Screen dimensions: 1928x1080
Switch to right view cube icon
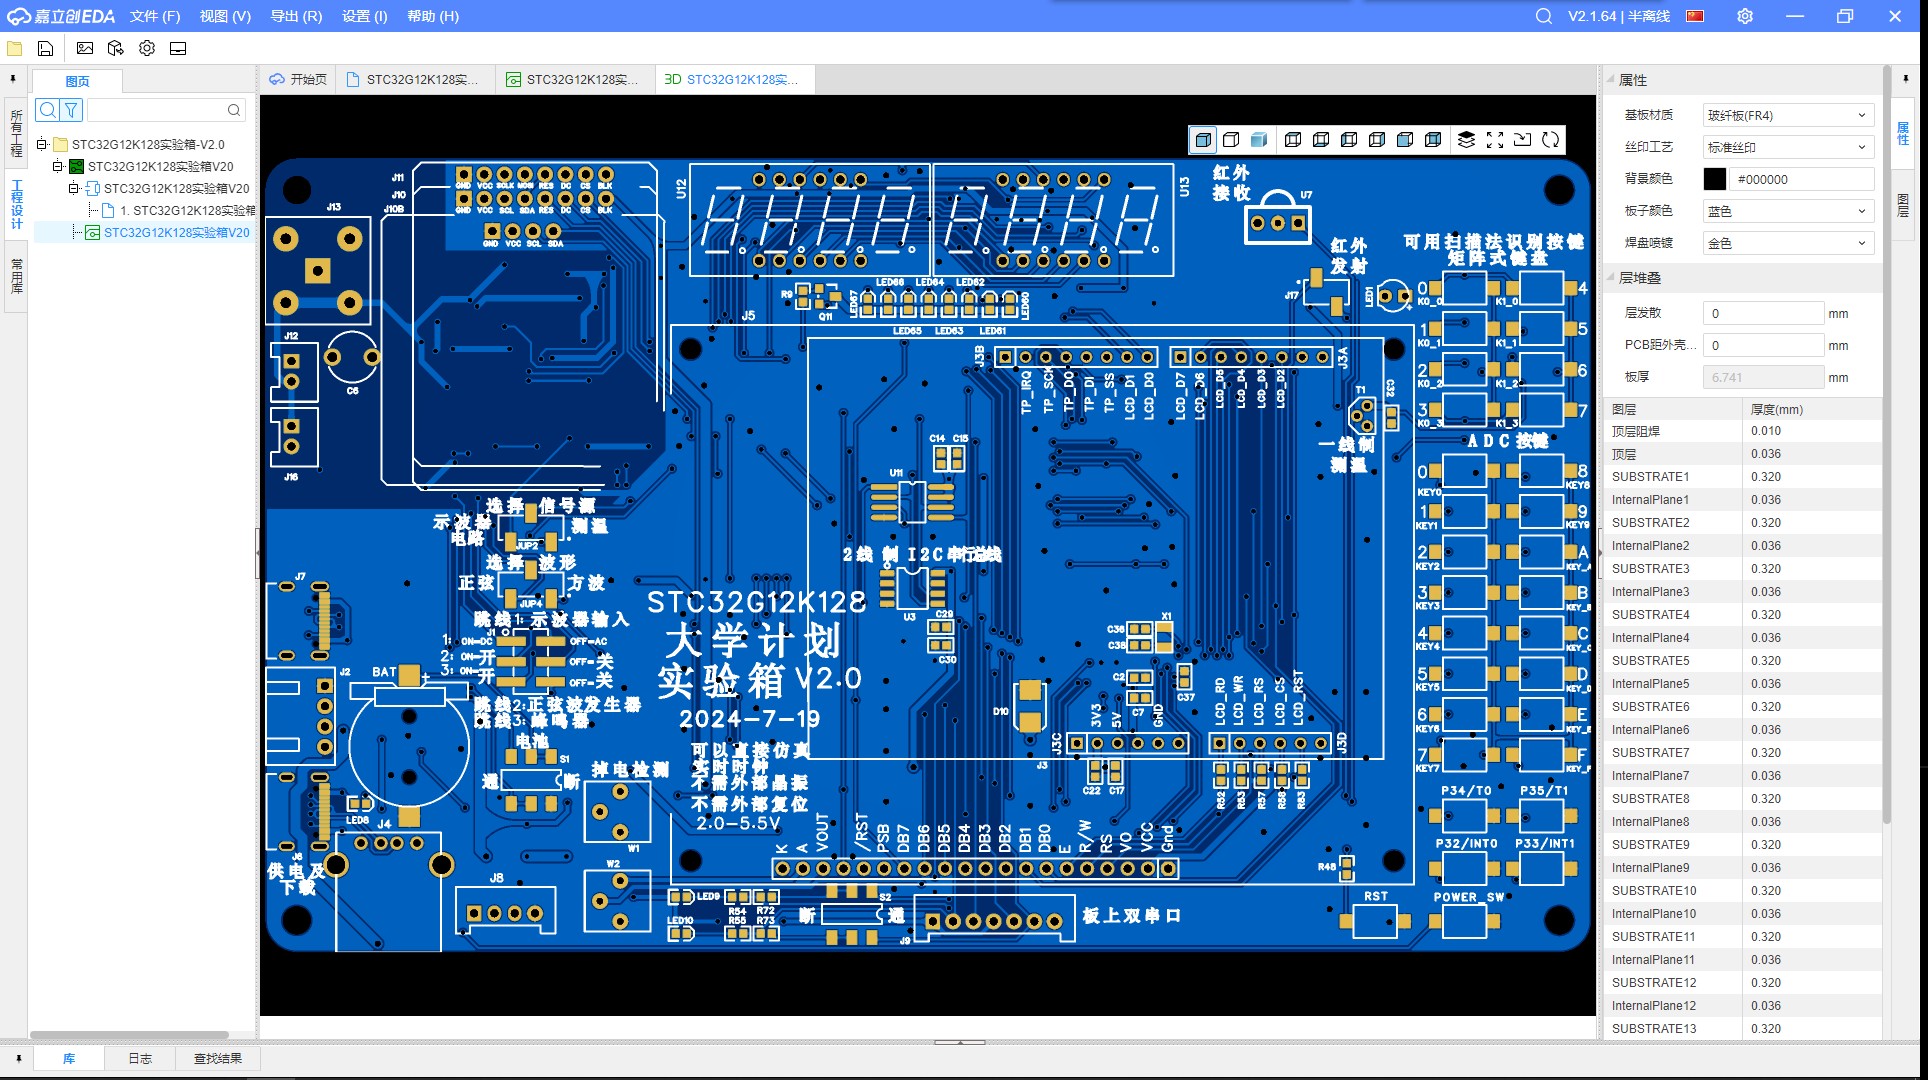point(1377,140)
